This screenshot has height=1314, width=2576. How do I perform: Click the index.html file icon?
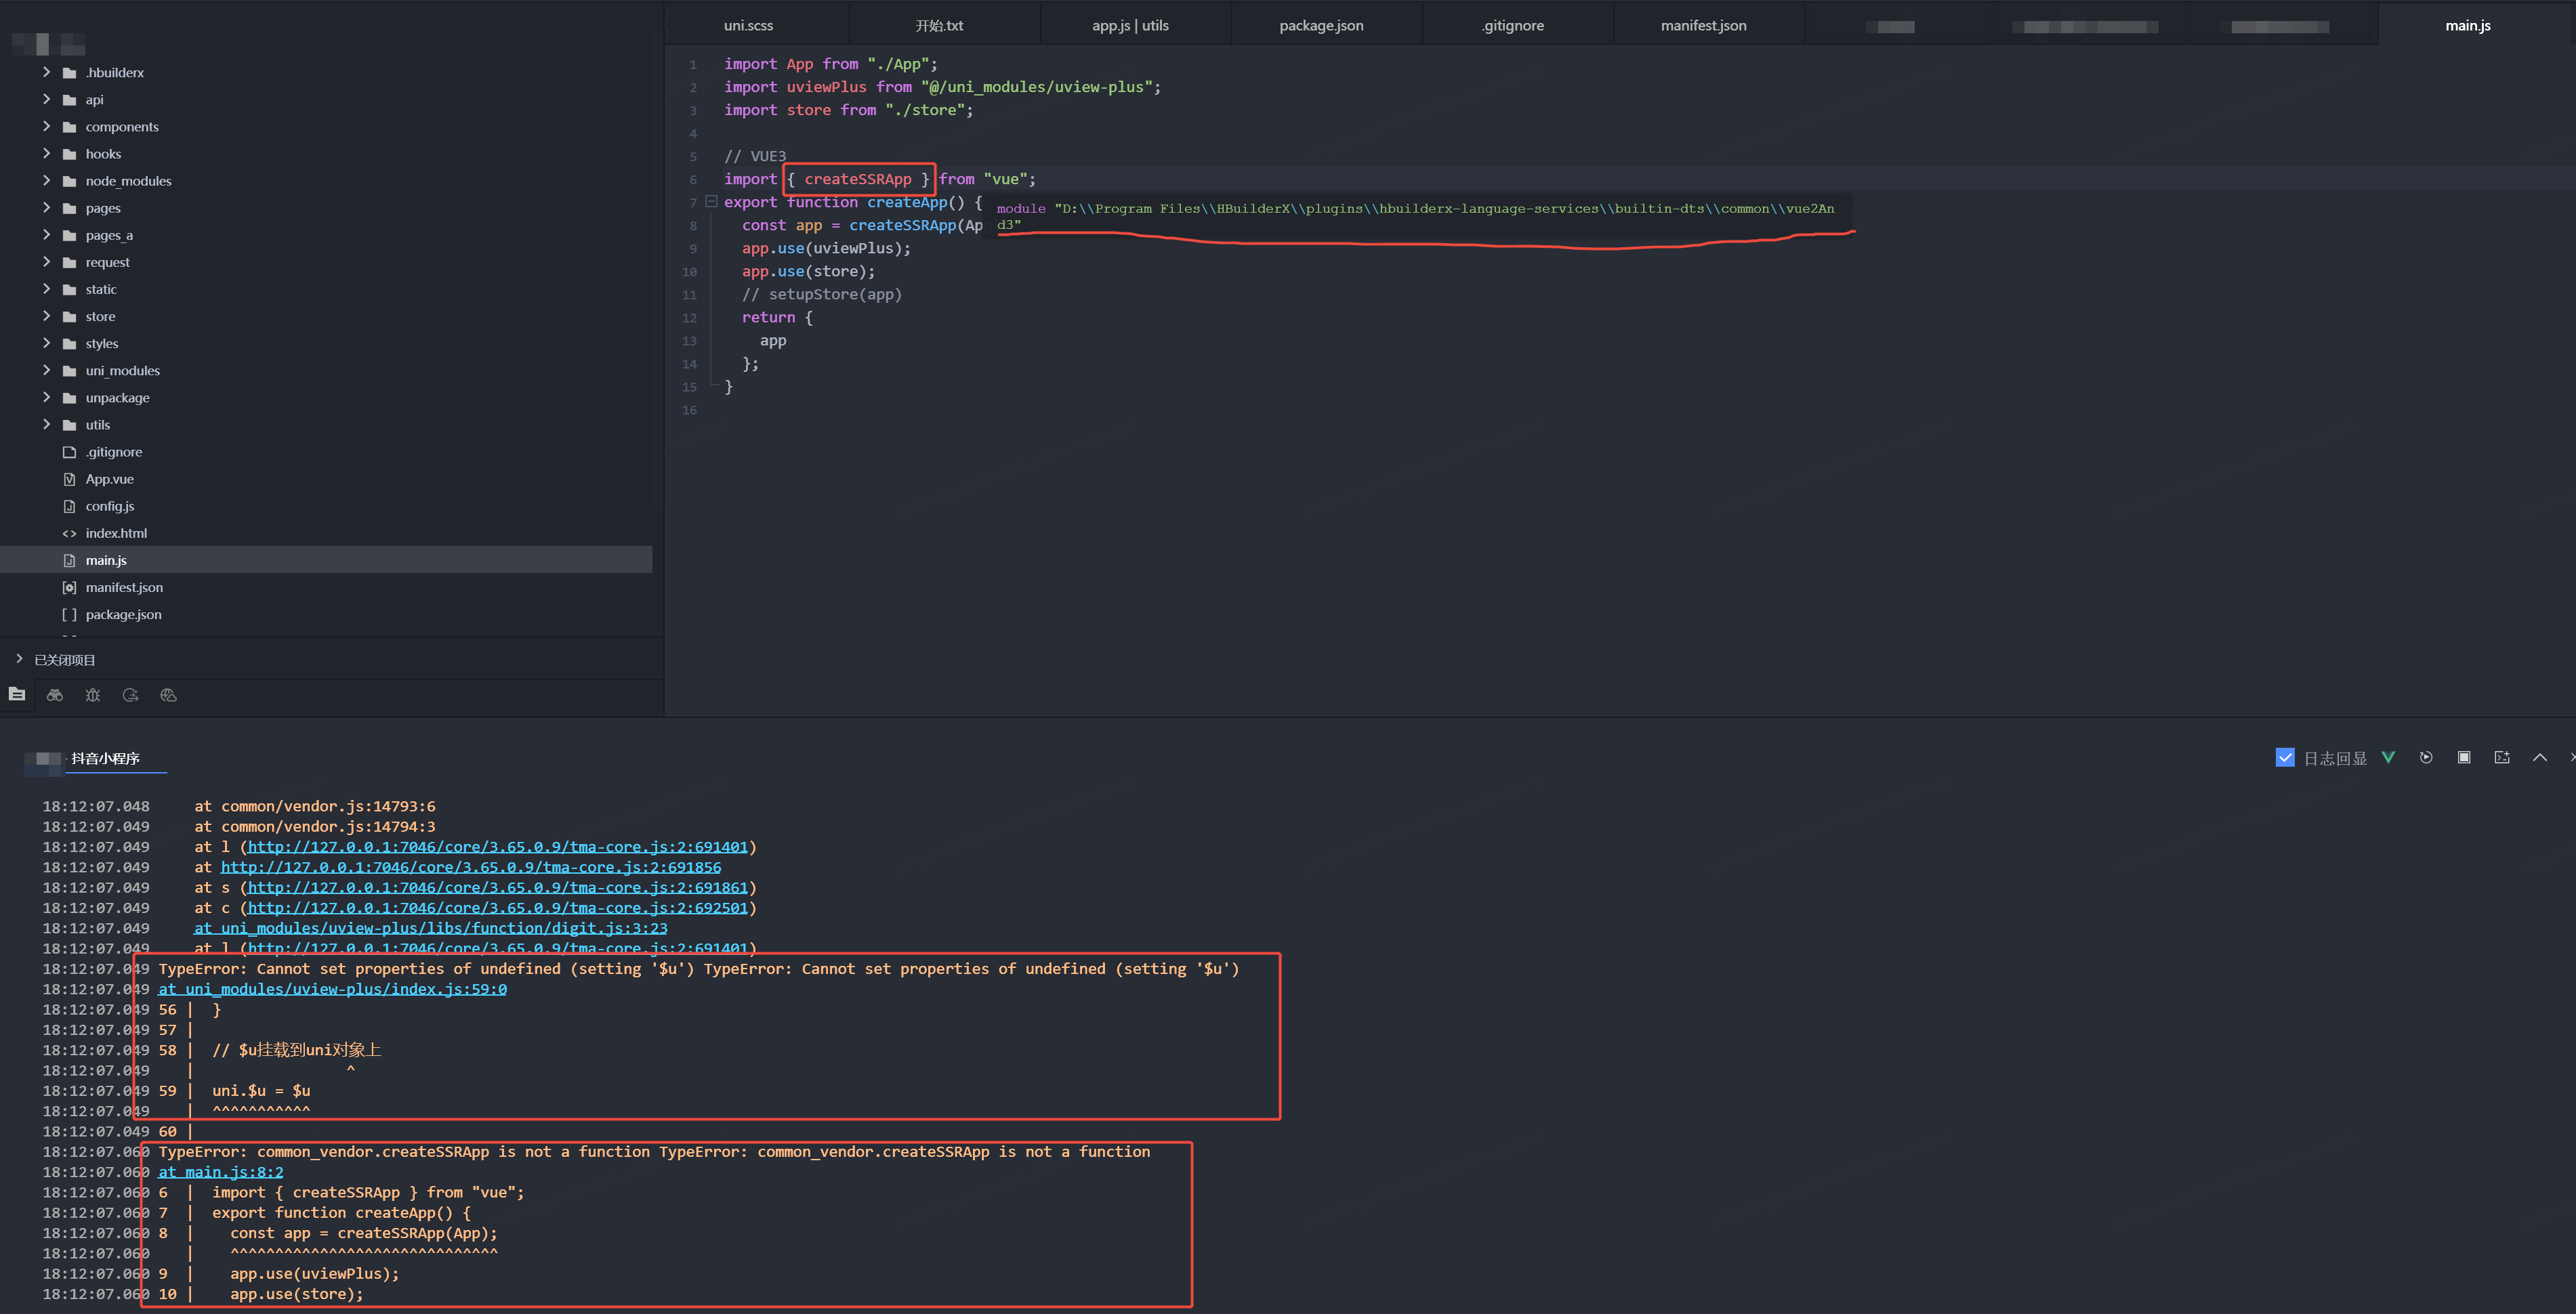pos(69,533)
